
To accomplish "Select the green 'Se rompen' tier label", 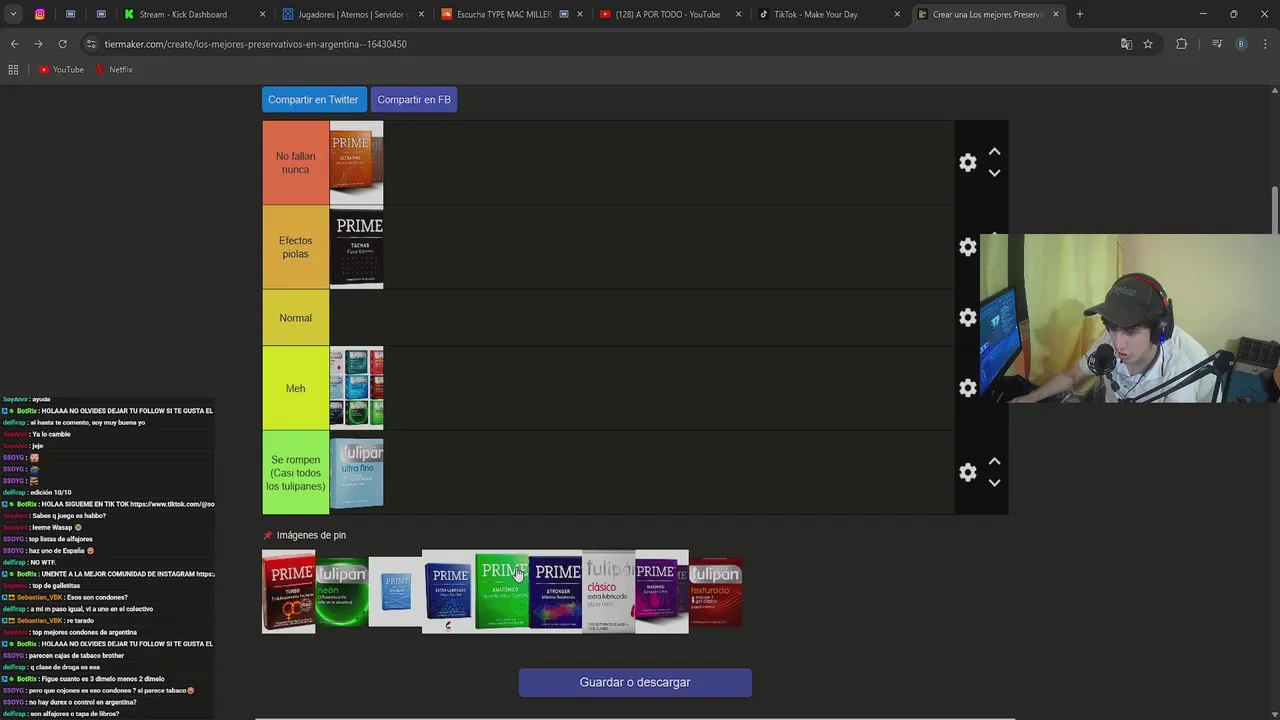I will 295,472.
